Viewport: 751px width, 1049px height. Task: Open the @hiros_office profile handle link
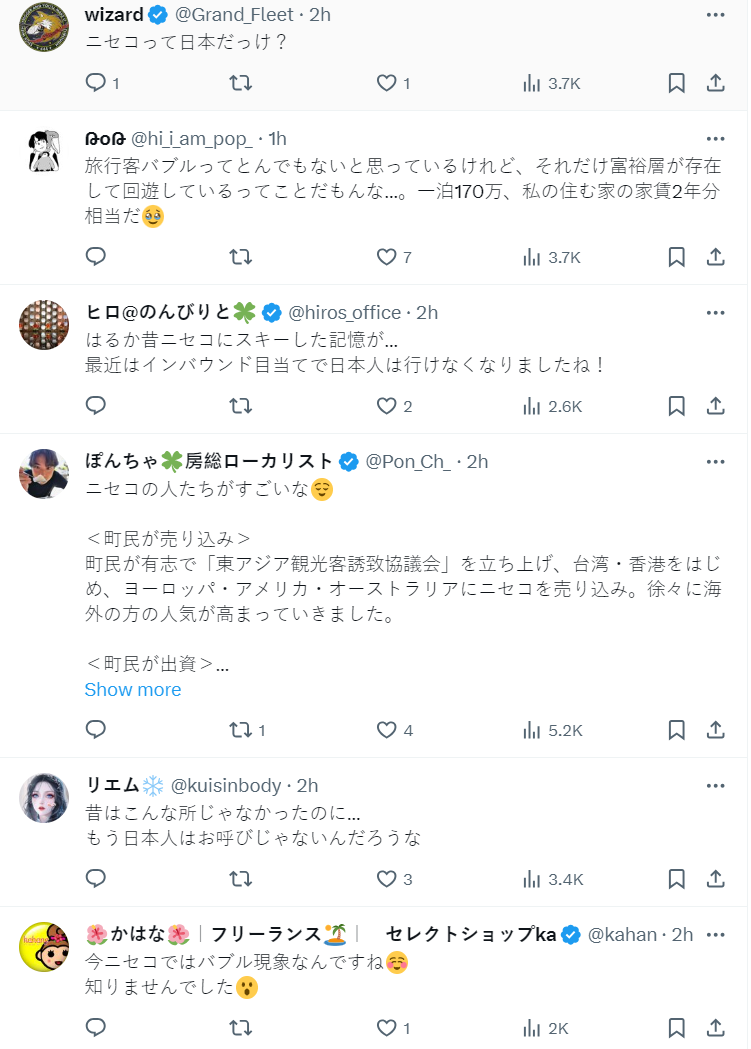(x=345, y=312)
